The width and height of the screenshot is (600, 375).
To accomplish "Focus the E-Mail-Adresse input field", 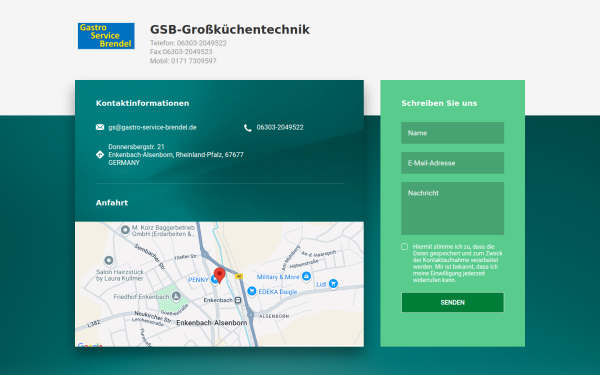I will (453, 163).
